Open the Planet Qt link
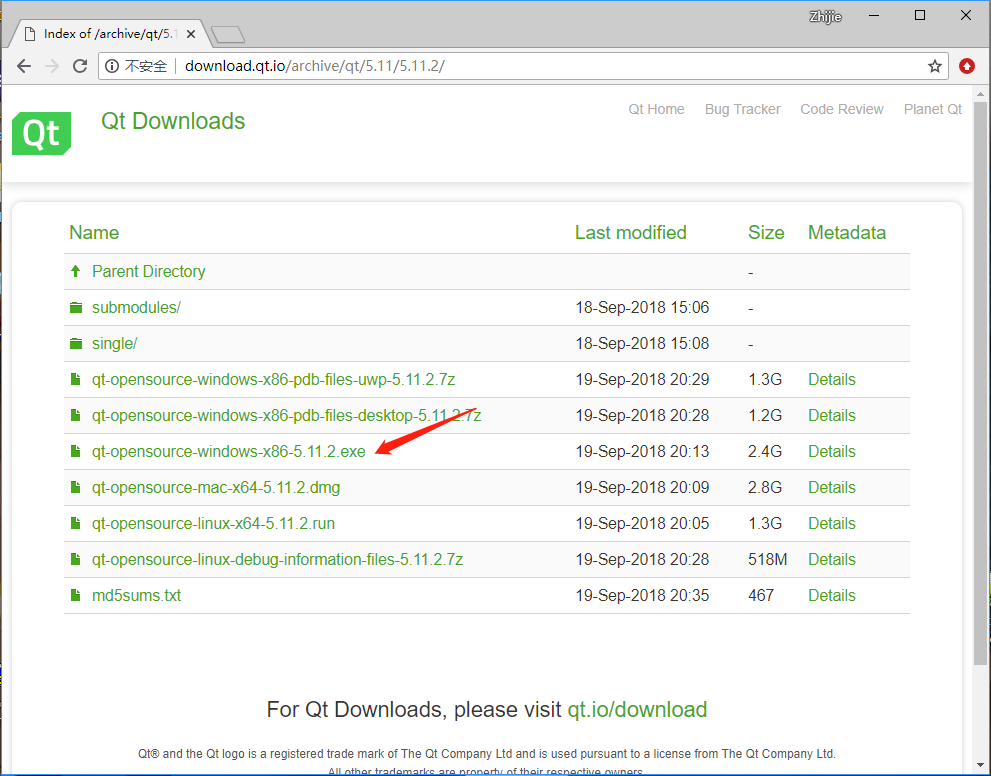 coord(933,109)
